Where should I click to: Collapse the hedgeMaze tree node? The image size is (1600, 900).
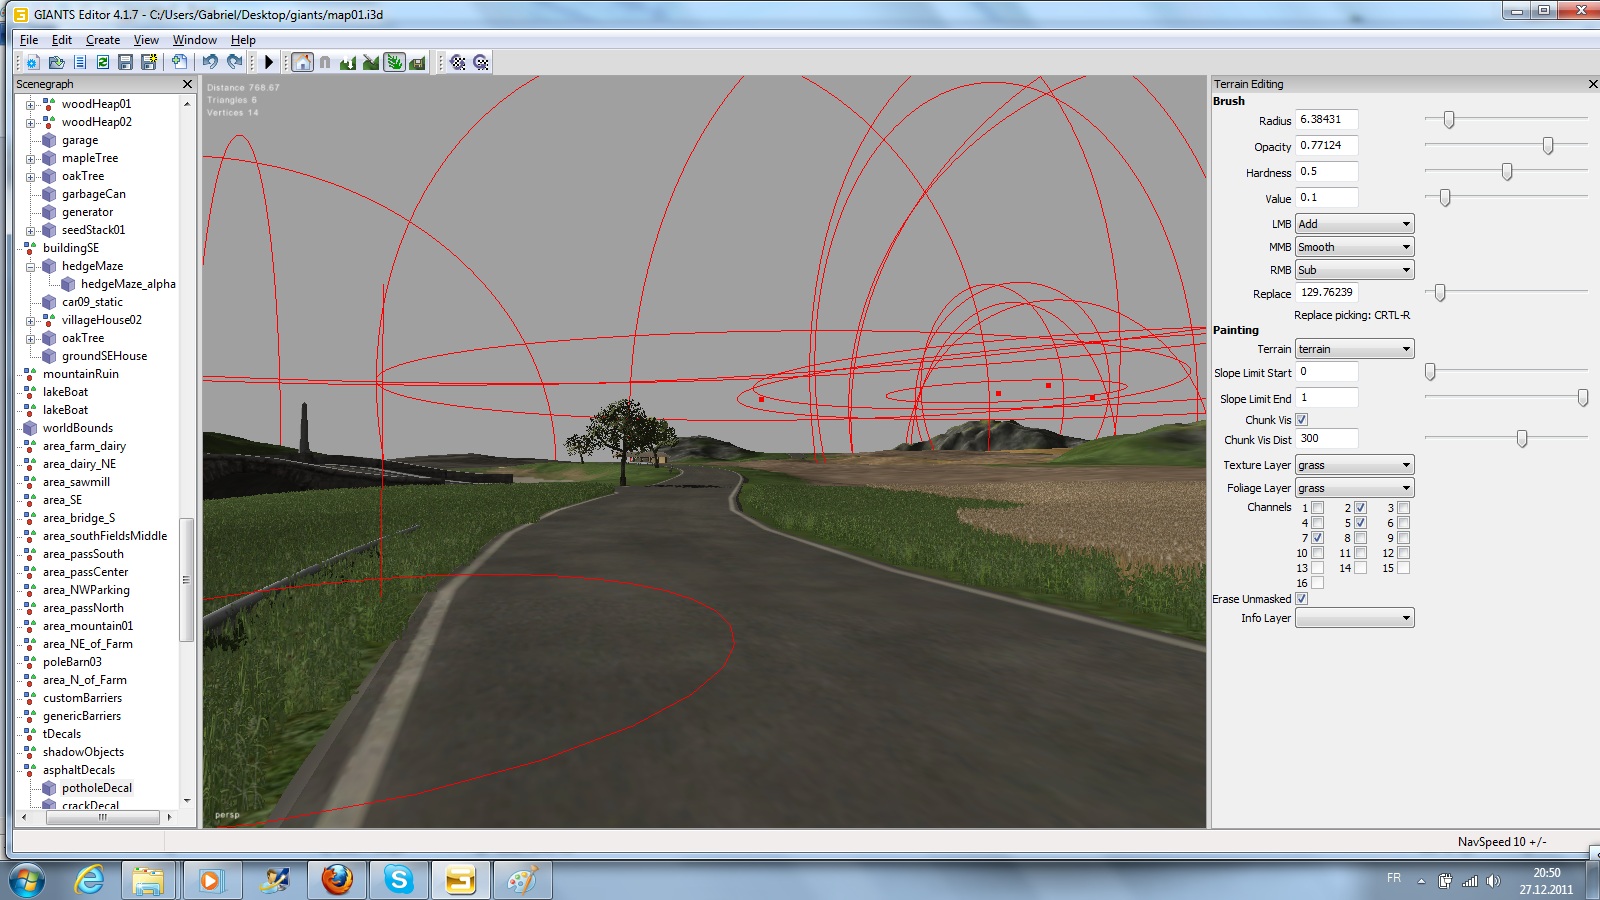tap(30, 267)
